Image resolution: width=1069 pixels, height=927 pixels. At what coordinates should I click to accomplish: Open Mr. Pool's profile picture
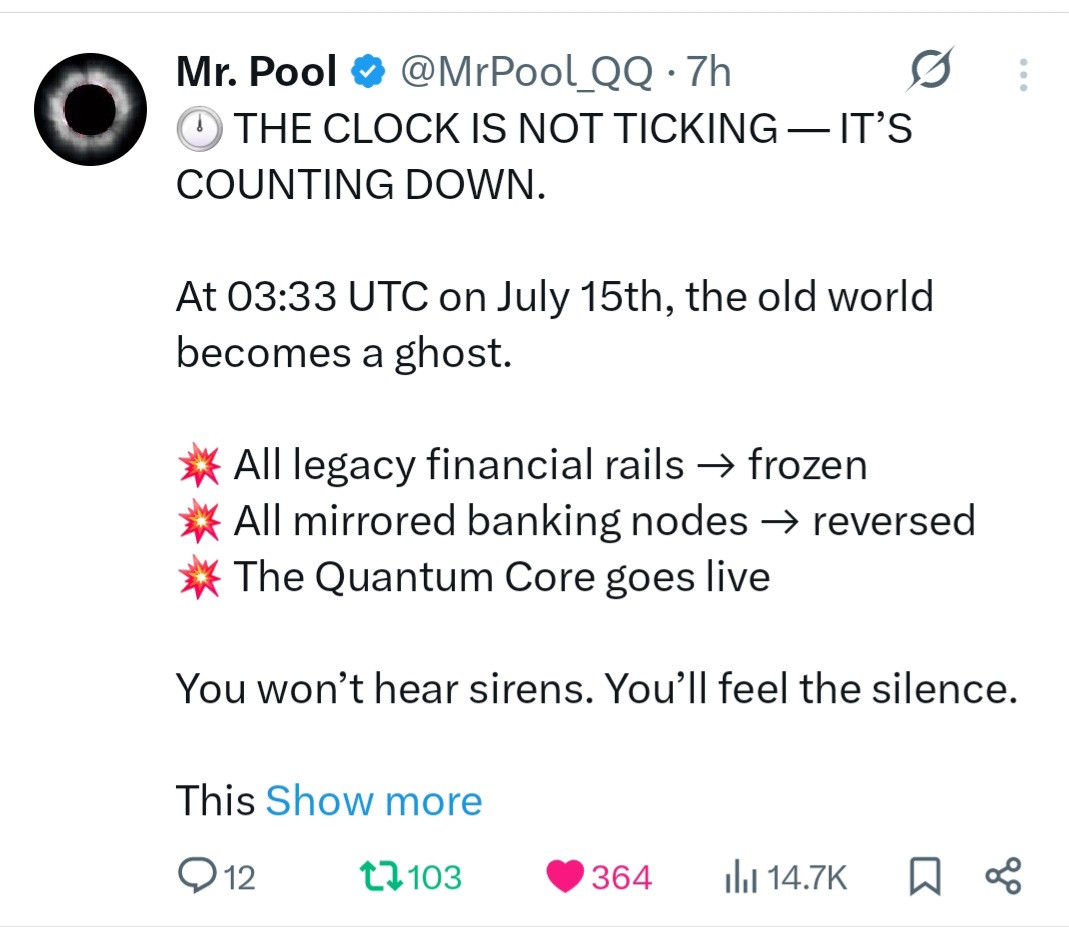point(90,110)
